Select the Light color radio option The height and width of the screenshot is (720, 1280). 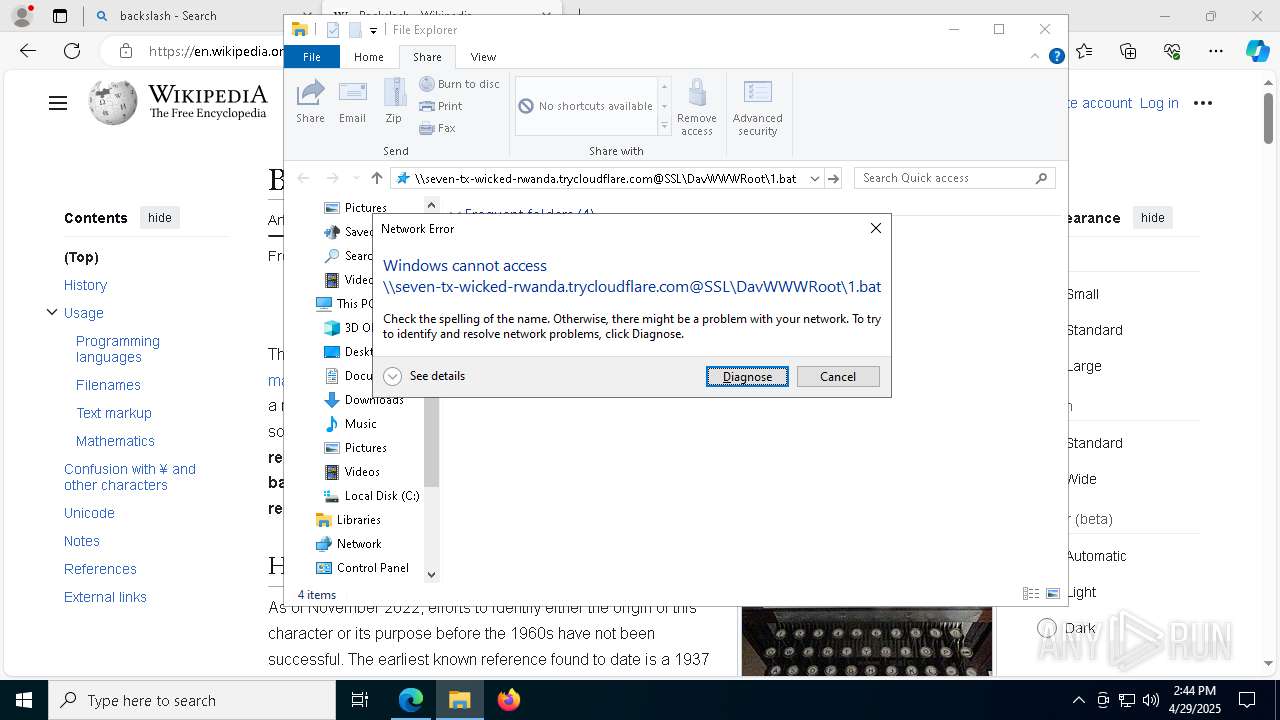coord(1081,592)
